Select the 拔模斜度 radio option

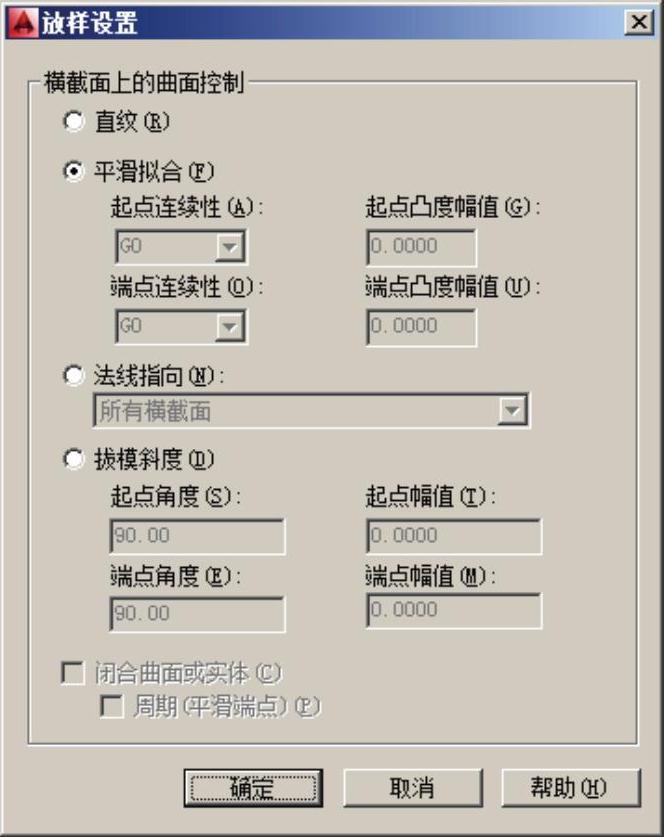coord(73,460)
